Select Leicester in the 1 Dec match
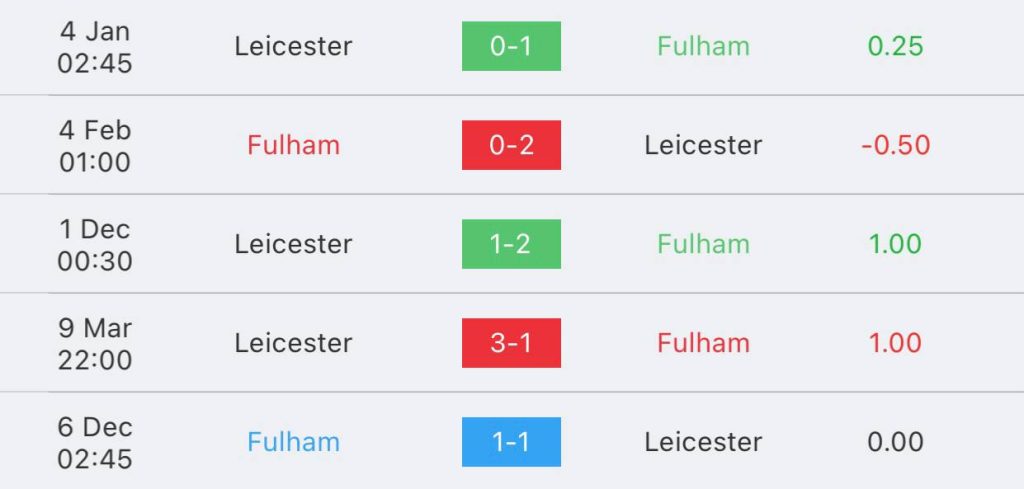Screen dimensions: 1024x489 (293, 244)
